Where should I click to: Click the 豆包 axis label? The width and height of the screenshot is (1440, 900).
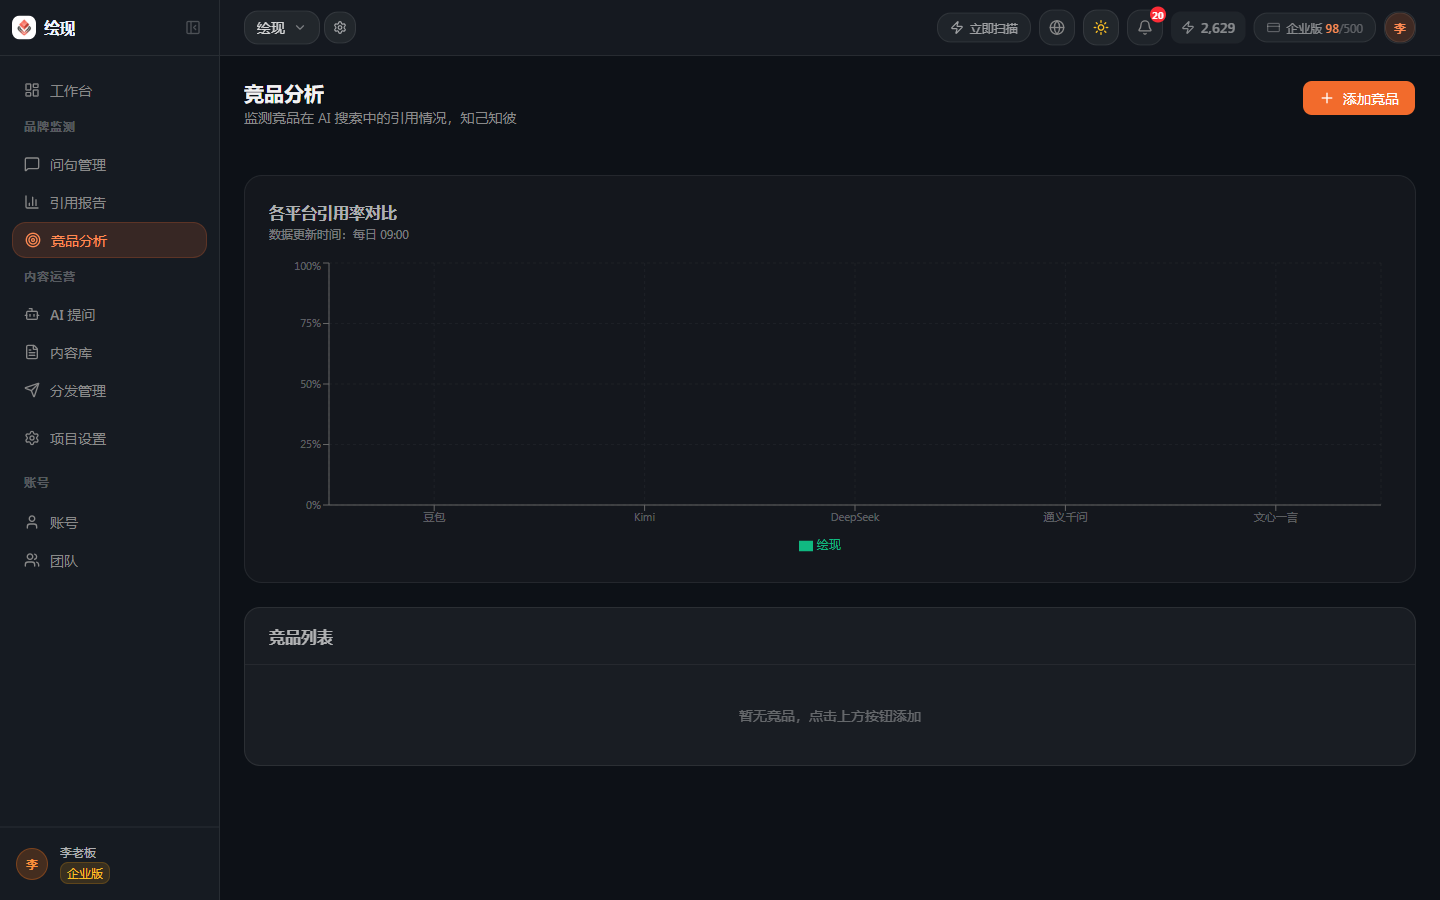[x=434, y=517]
